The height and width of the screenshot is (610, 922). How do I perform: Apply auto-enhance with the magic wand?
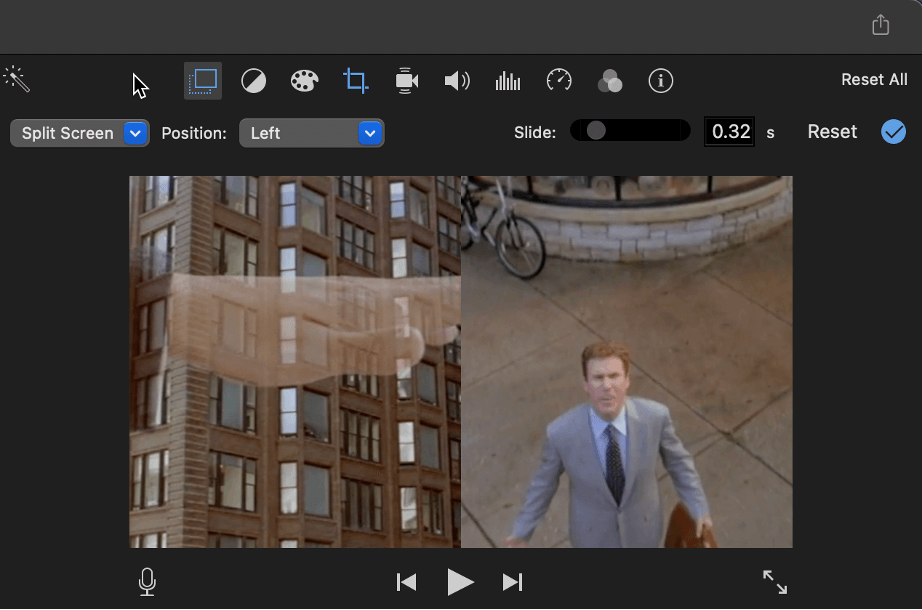tap(16, 79)
